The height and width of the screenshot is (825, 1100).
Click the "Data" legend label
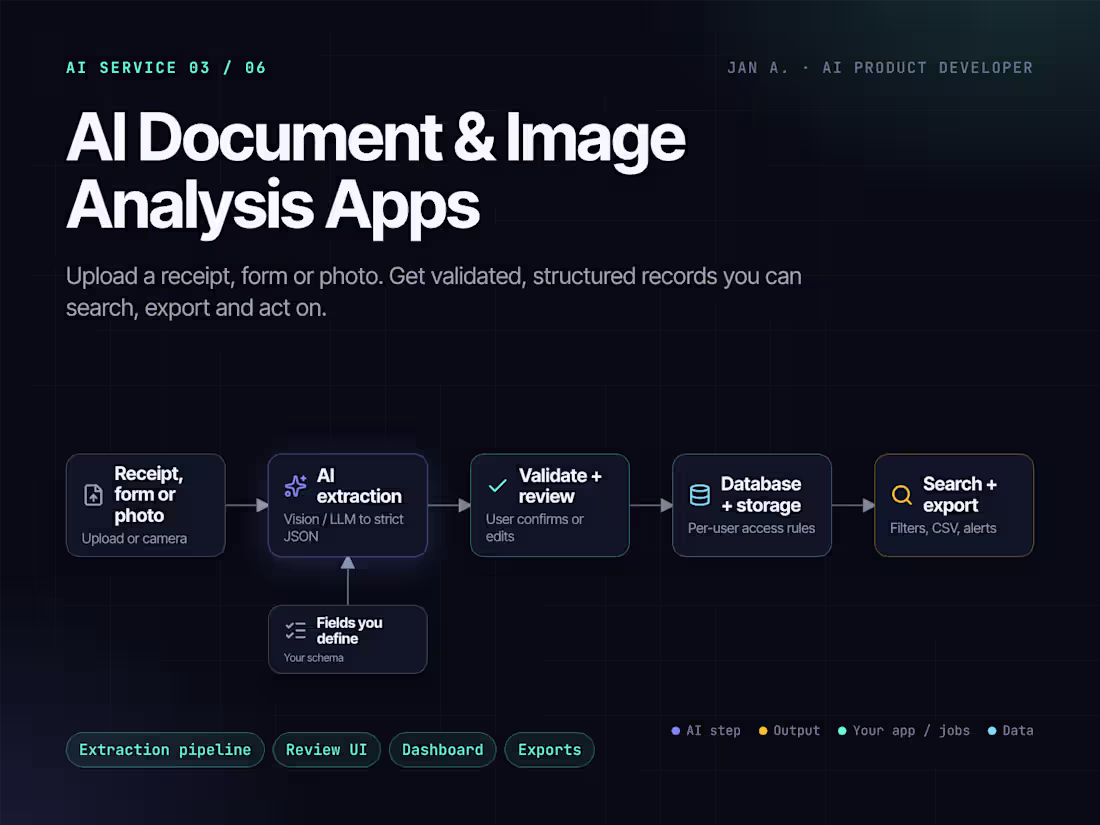1018,730
